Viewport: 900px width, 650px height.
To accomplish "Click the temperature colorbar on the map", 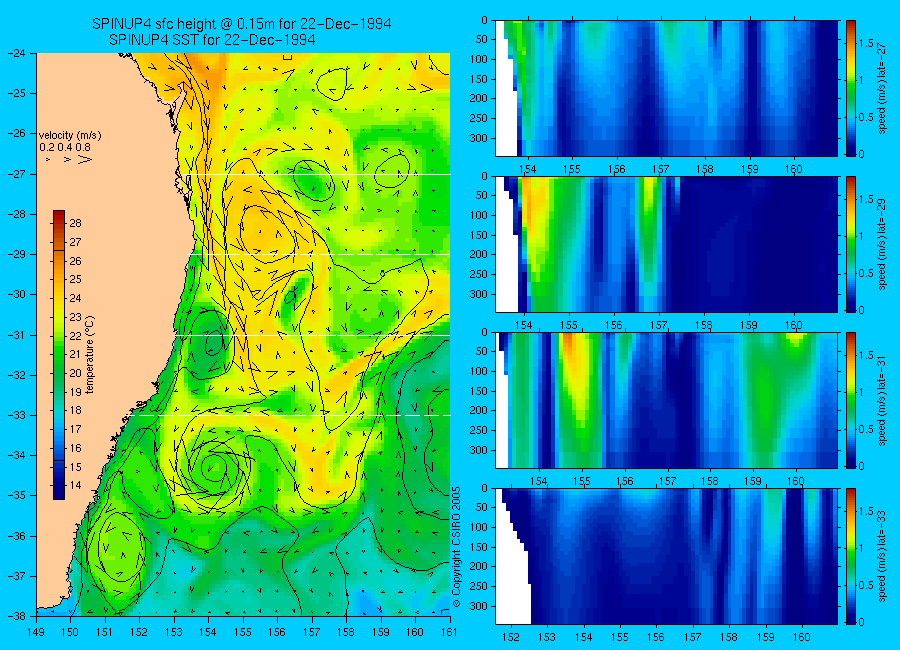I will click(59, 355).
